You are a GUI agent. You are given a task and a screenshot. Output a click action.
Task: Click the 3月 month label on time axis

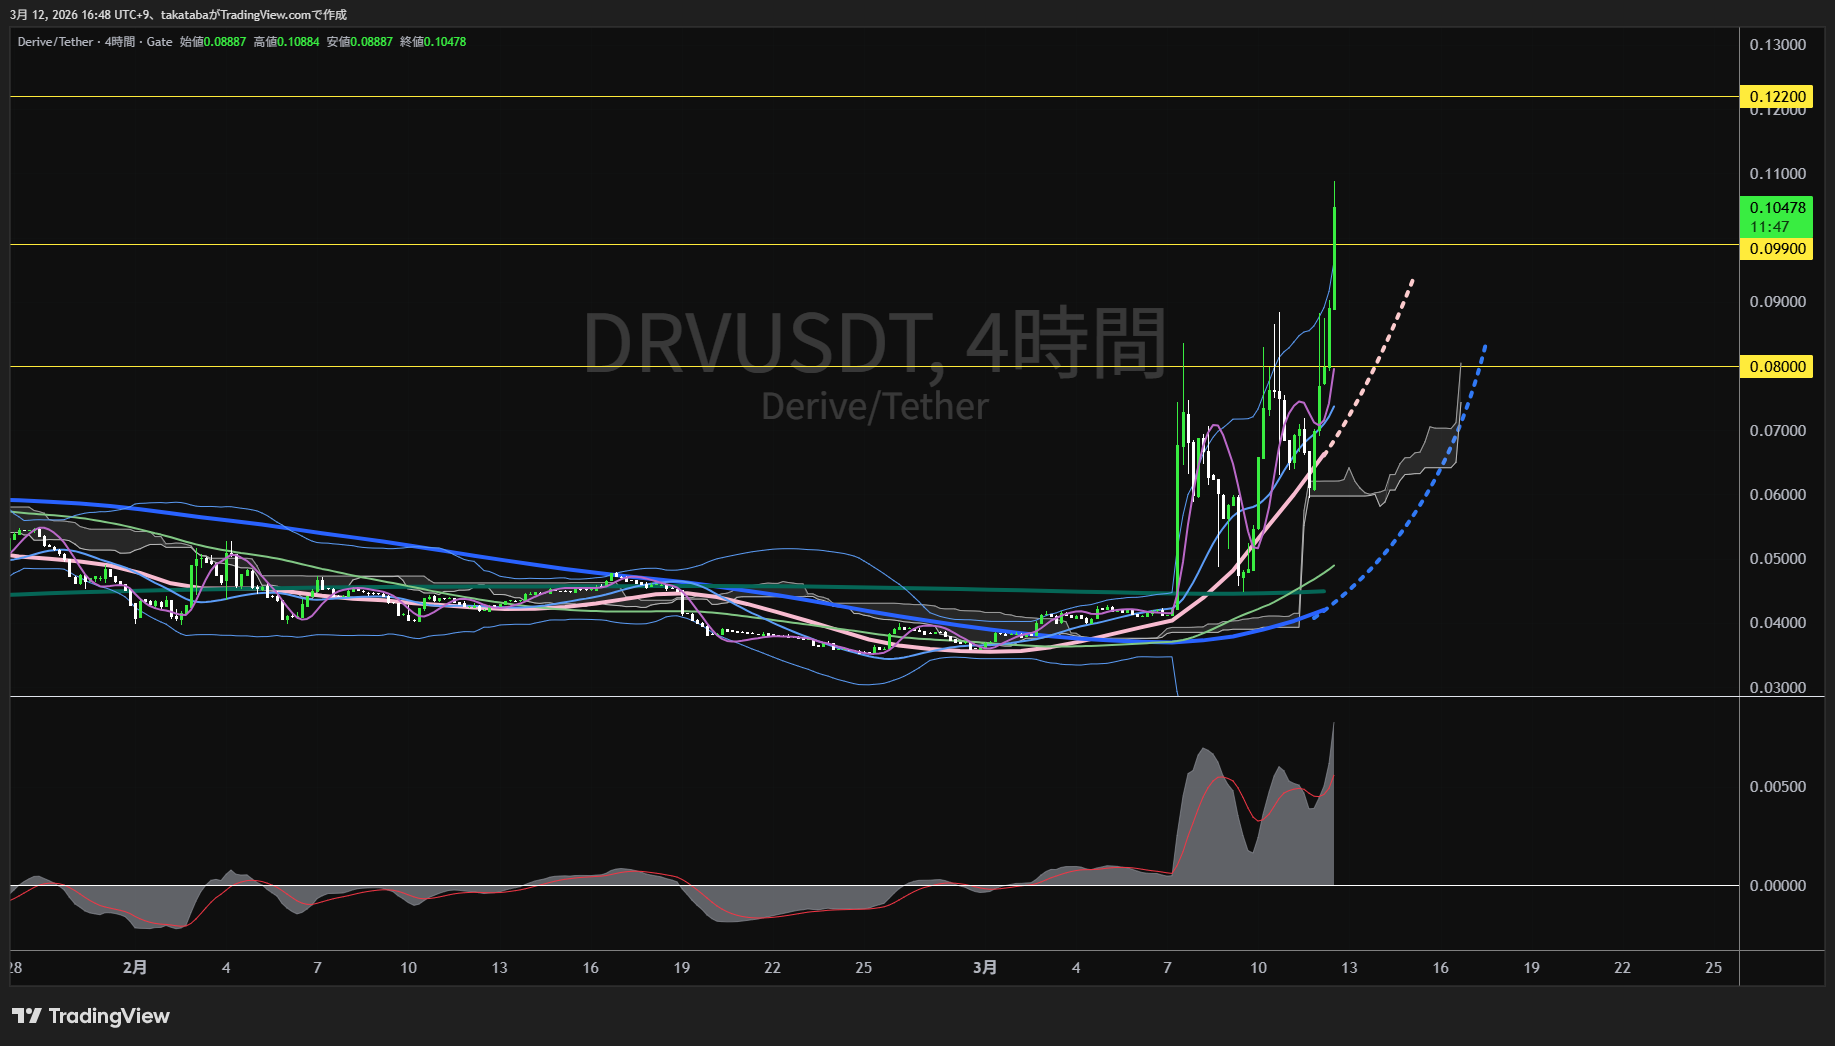coord(985,968)
